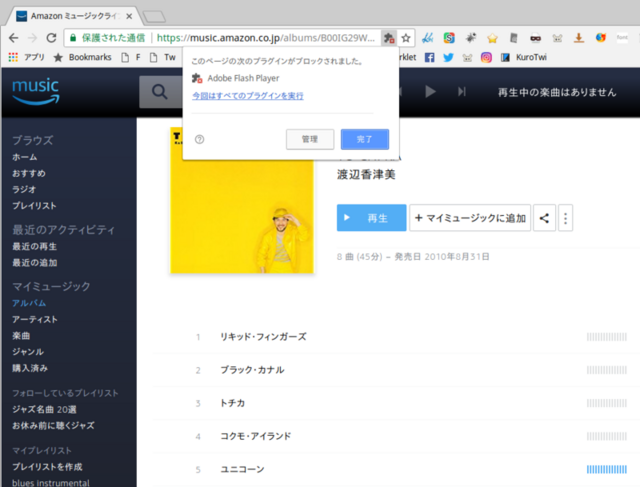
Task: Open the ジャズ名曲 20選 playlist
Action: tap(44, 409)
